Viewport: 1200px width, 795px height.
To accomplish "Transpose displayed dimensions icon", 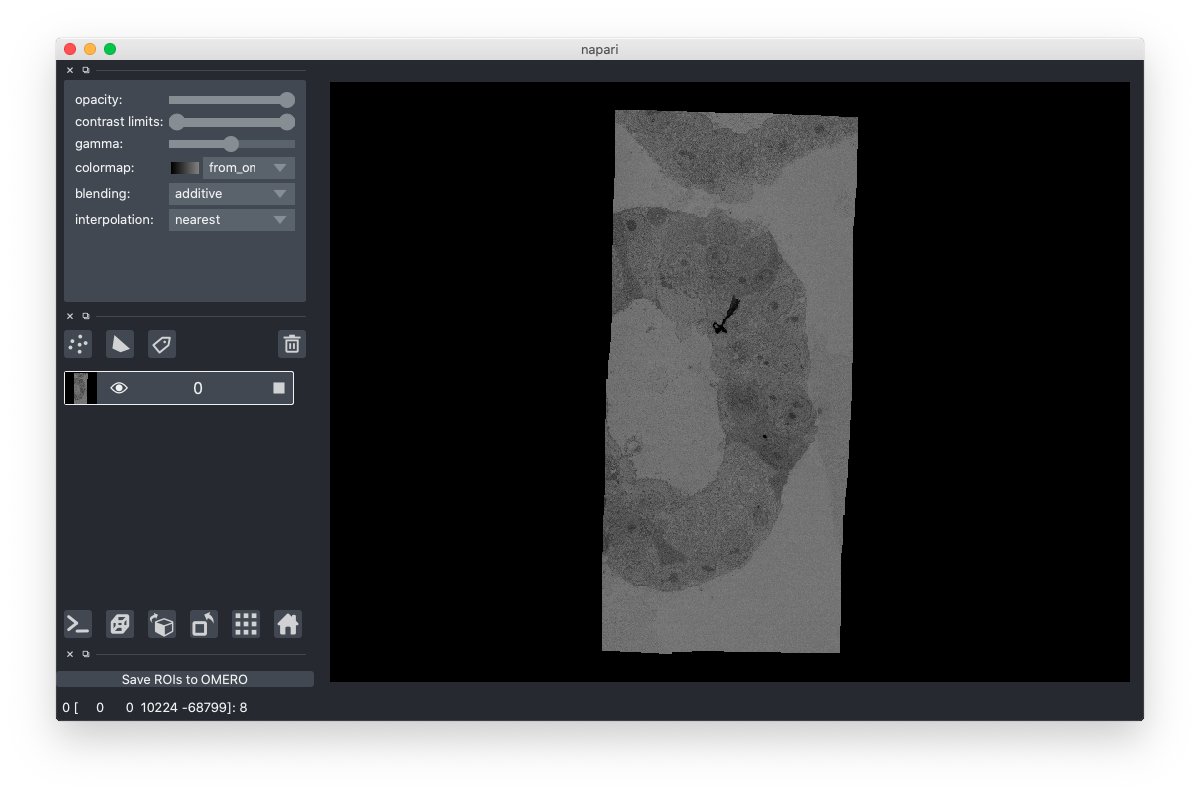I will pyautogui.click(x=204, y=624).
